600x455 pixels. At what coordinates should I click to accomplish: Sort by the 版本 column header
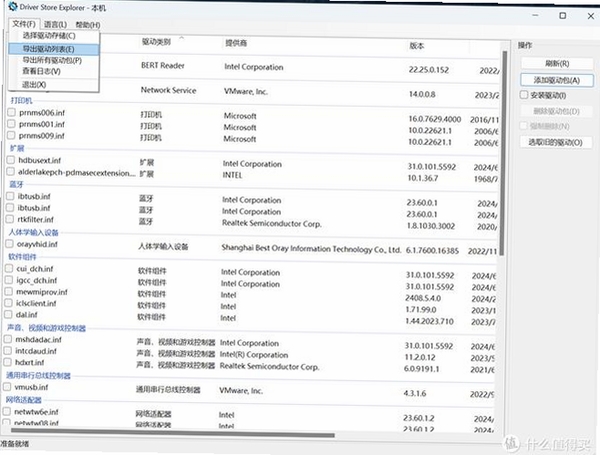pos(417,46)
